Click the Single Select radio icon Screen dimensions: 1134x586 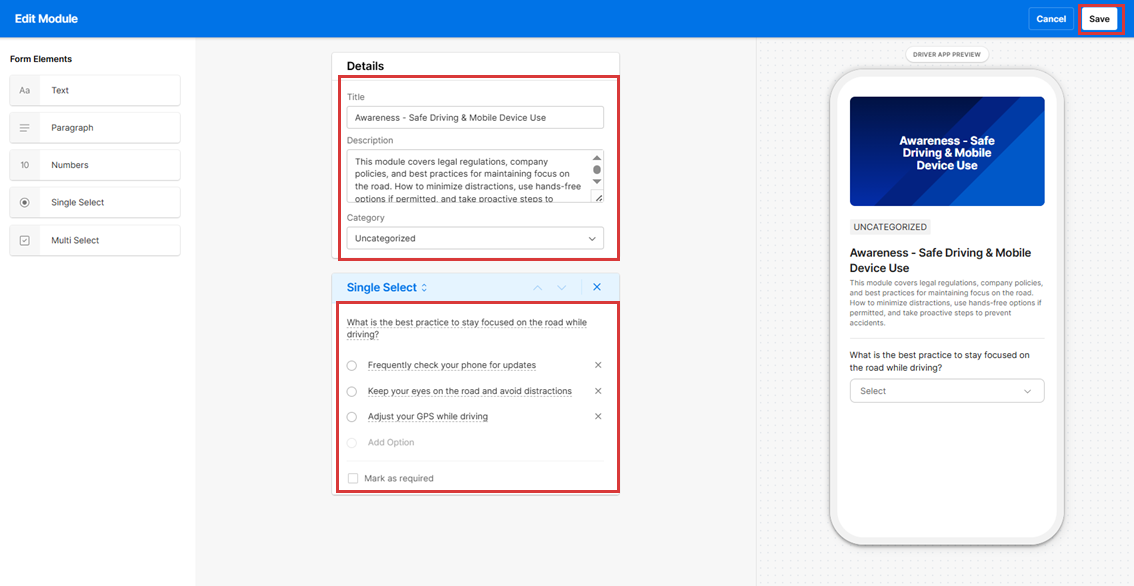tap(25, 203)
